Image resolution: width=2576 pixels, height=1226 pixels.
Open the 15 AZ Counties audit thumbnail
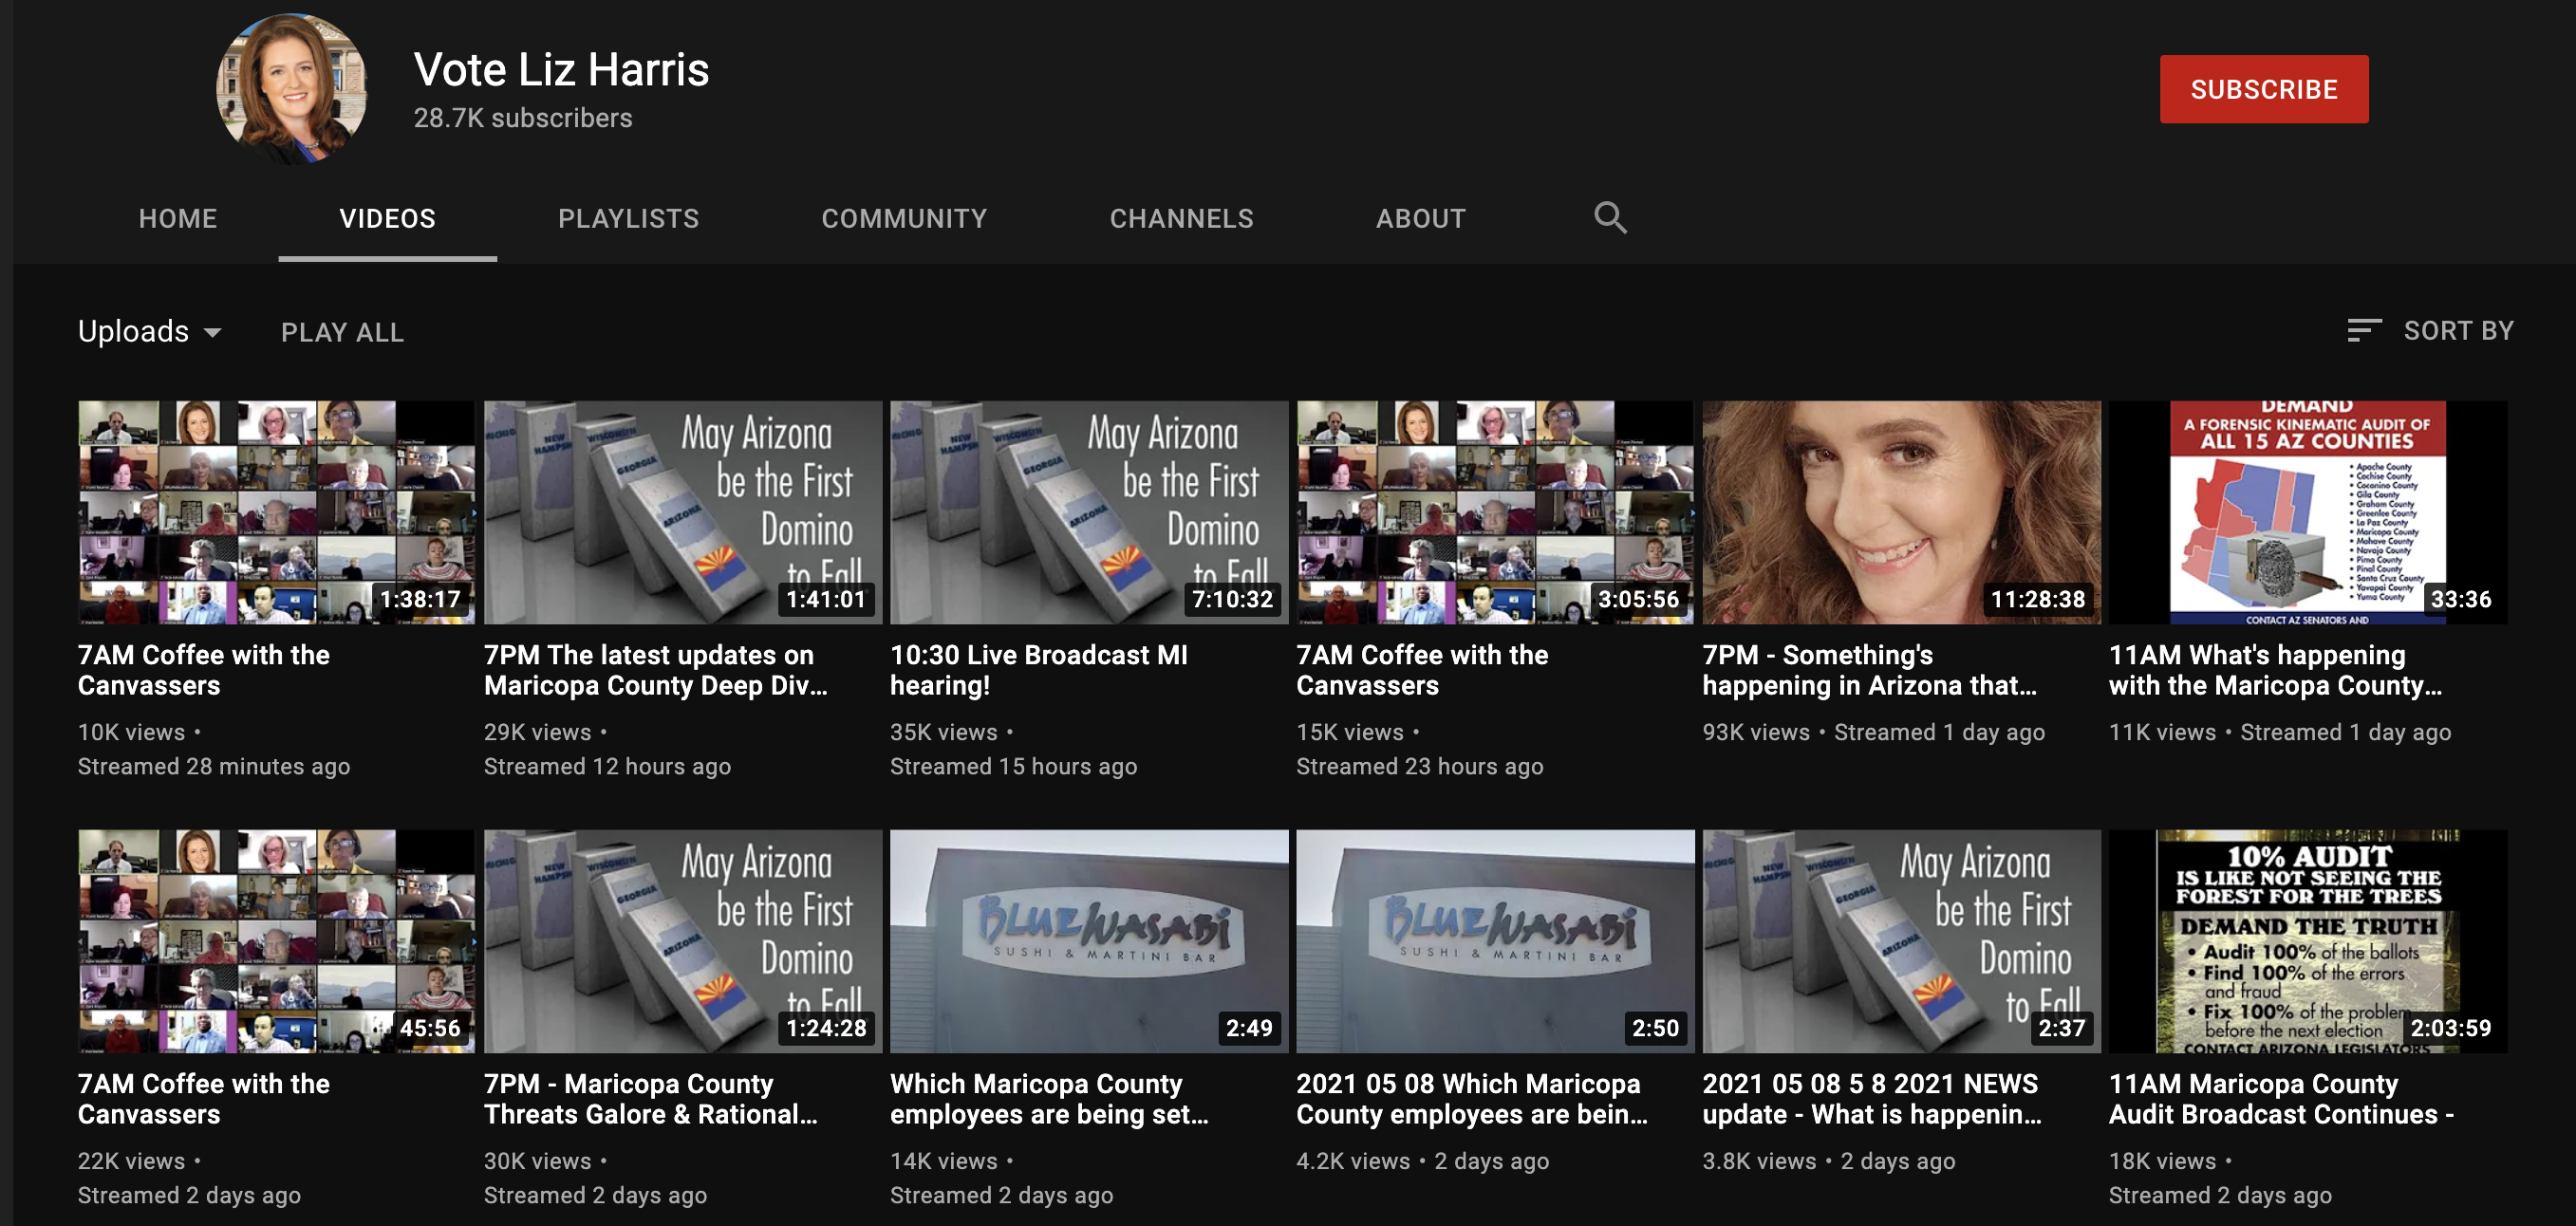tap(2306, 512)
